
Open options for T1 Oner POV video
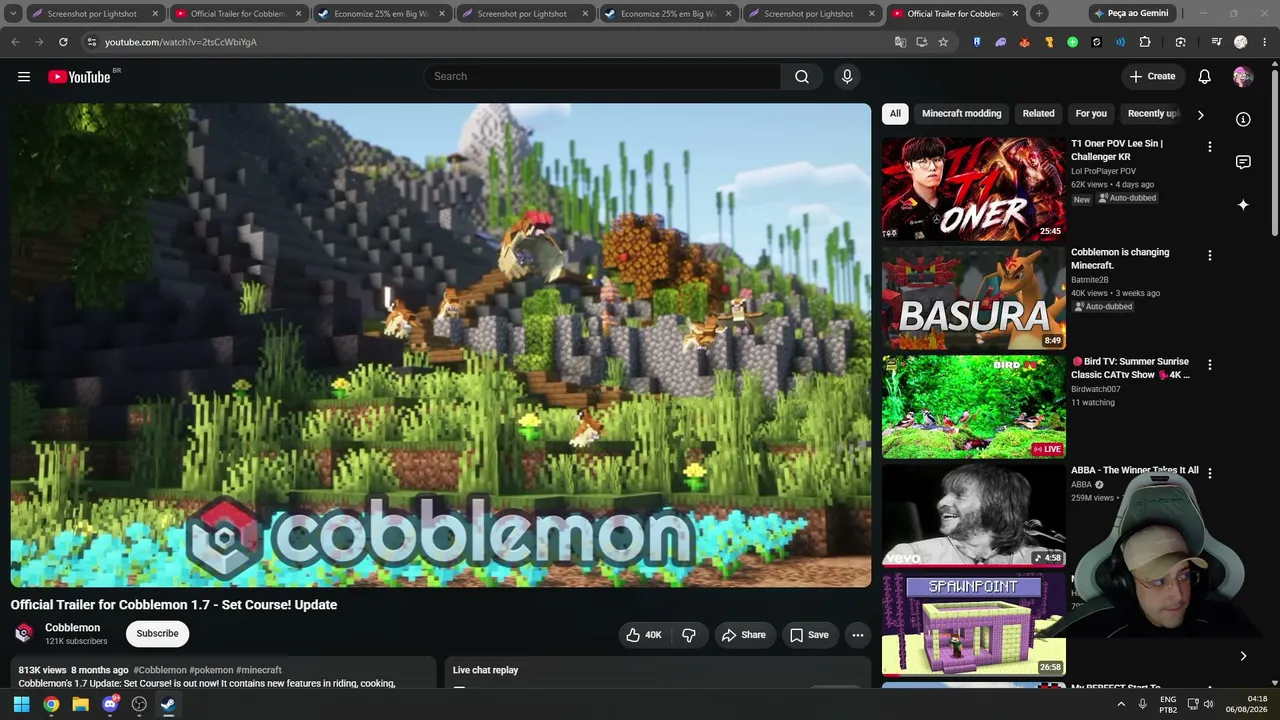pos(1209,147)
